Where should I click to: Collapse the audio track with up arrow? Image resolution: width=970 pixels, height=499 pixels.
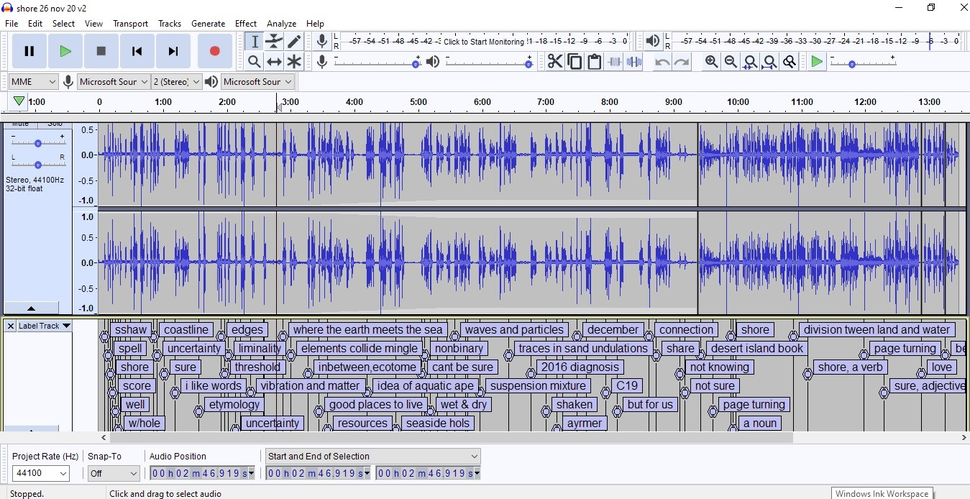point(31,308)
